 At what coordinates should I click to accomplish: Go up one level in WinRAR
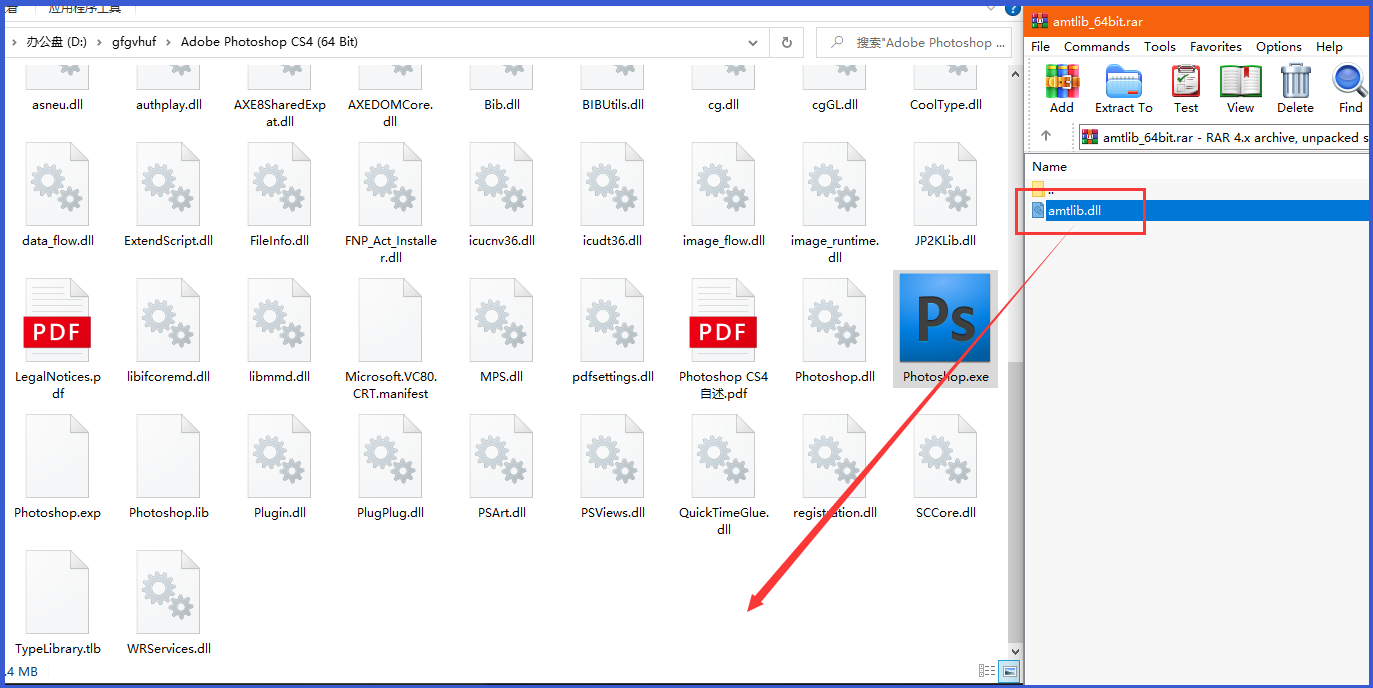[x=1046, y=137]
